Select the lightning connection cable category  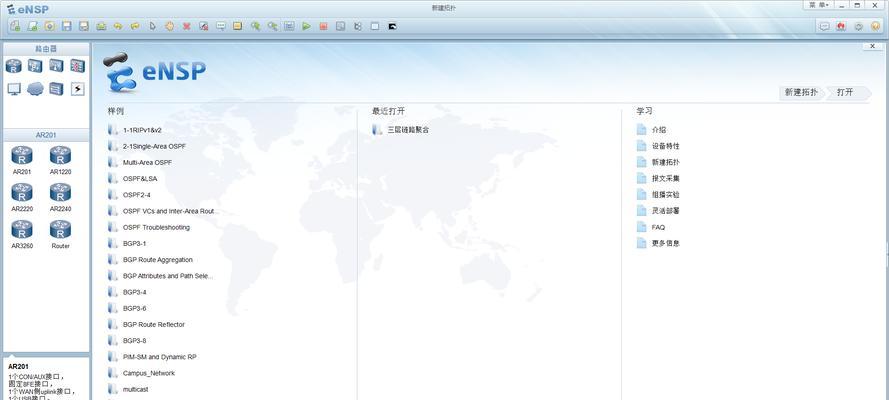(x=78, y=89)
